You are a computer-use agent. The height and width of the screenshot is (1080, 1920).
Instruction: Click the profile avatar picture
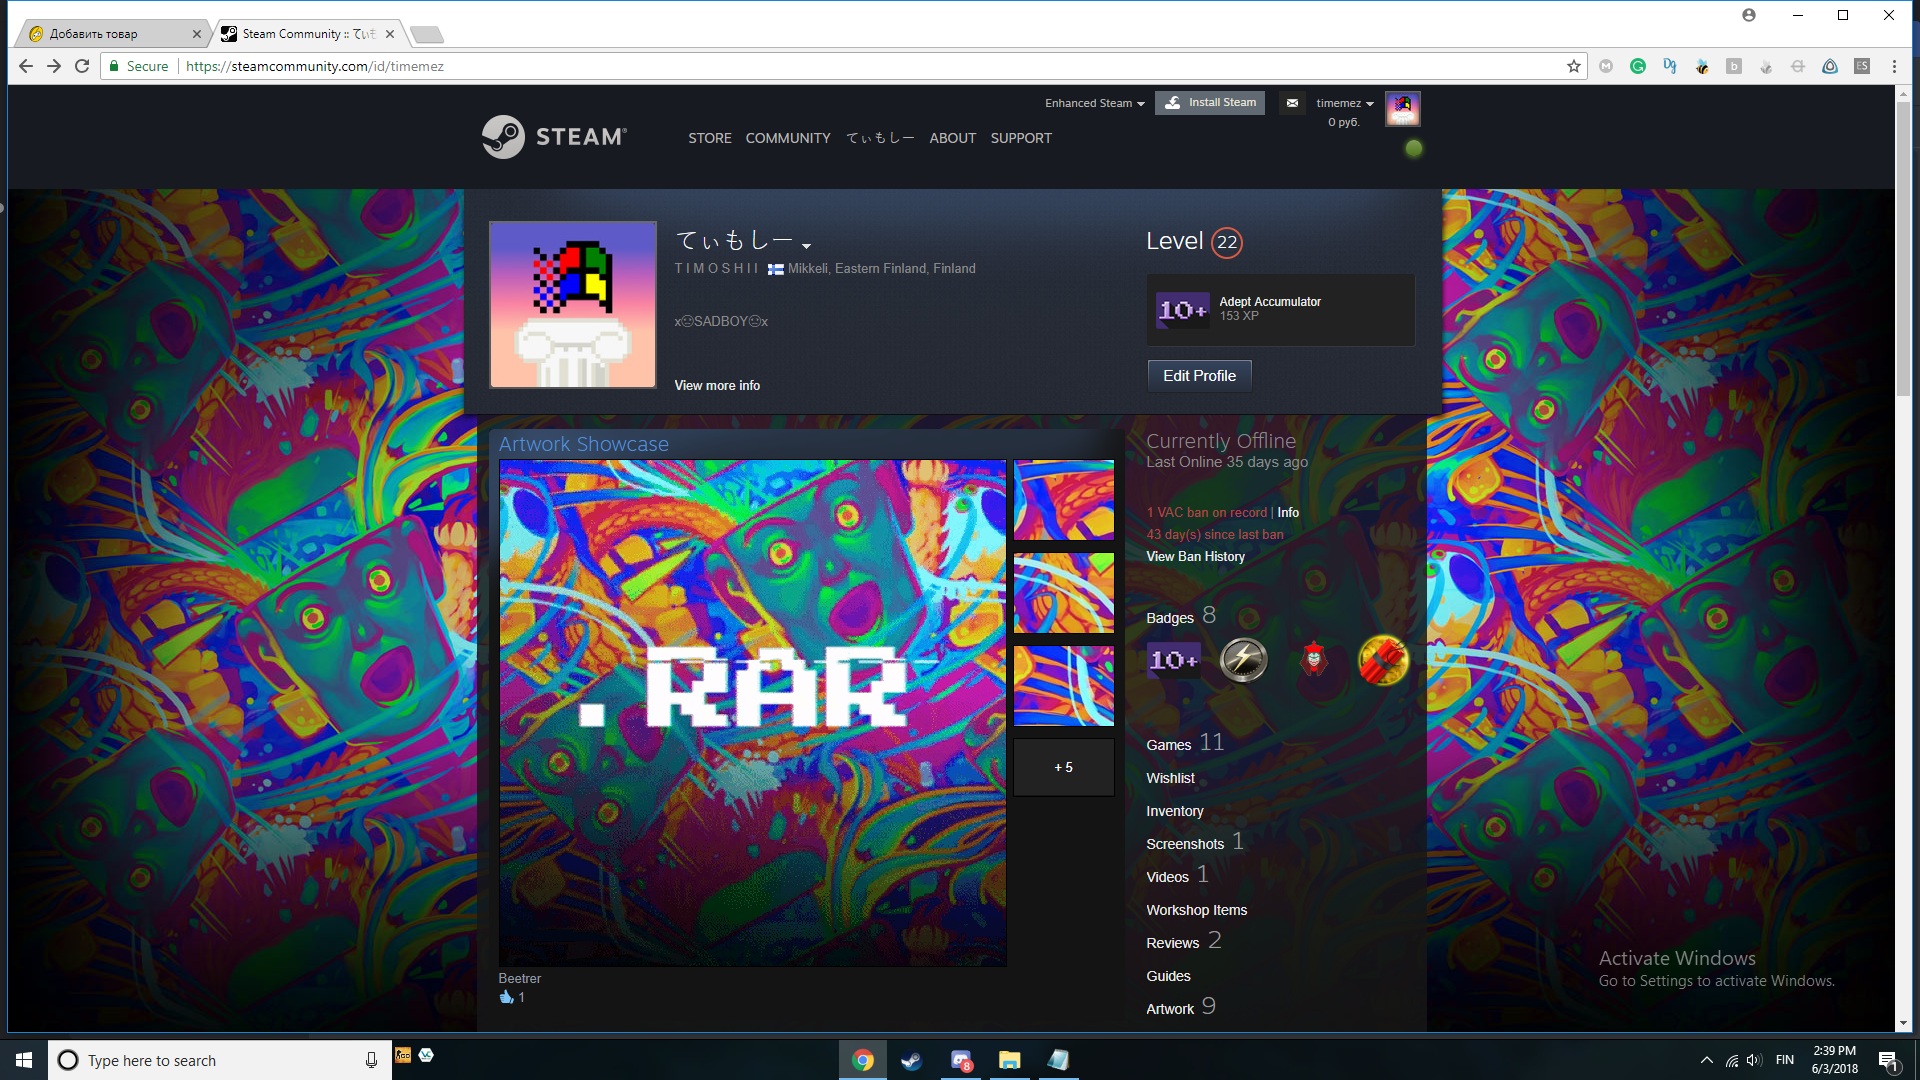[x=573, y=305]
